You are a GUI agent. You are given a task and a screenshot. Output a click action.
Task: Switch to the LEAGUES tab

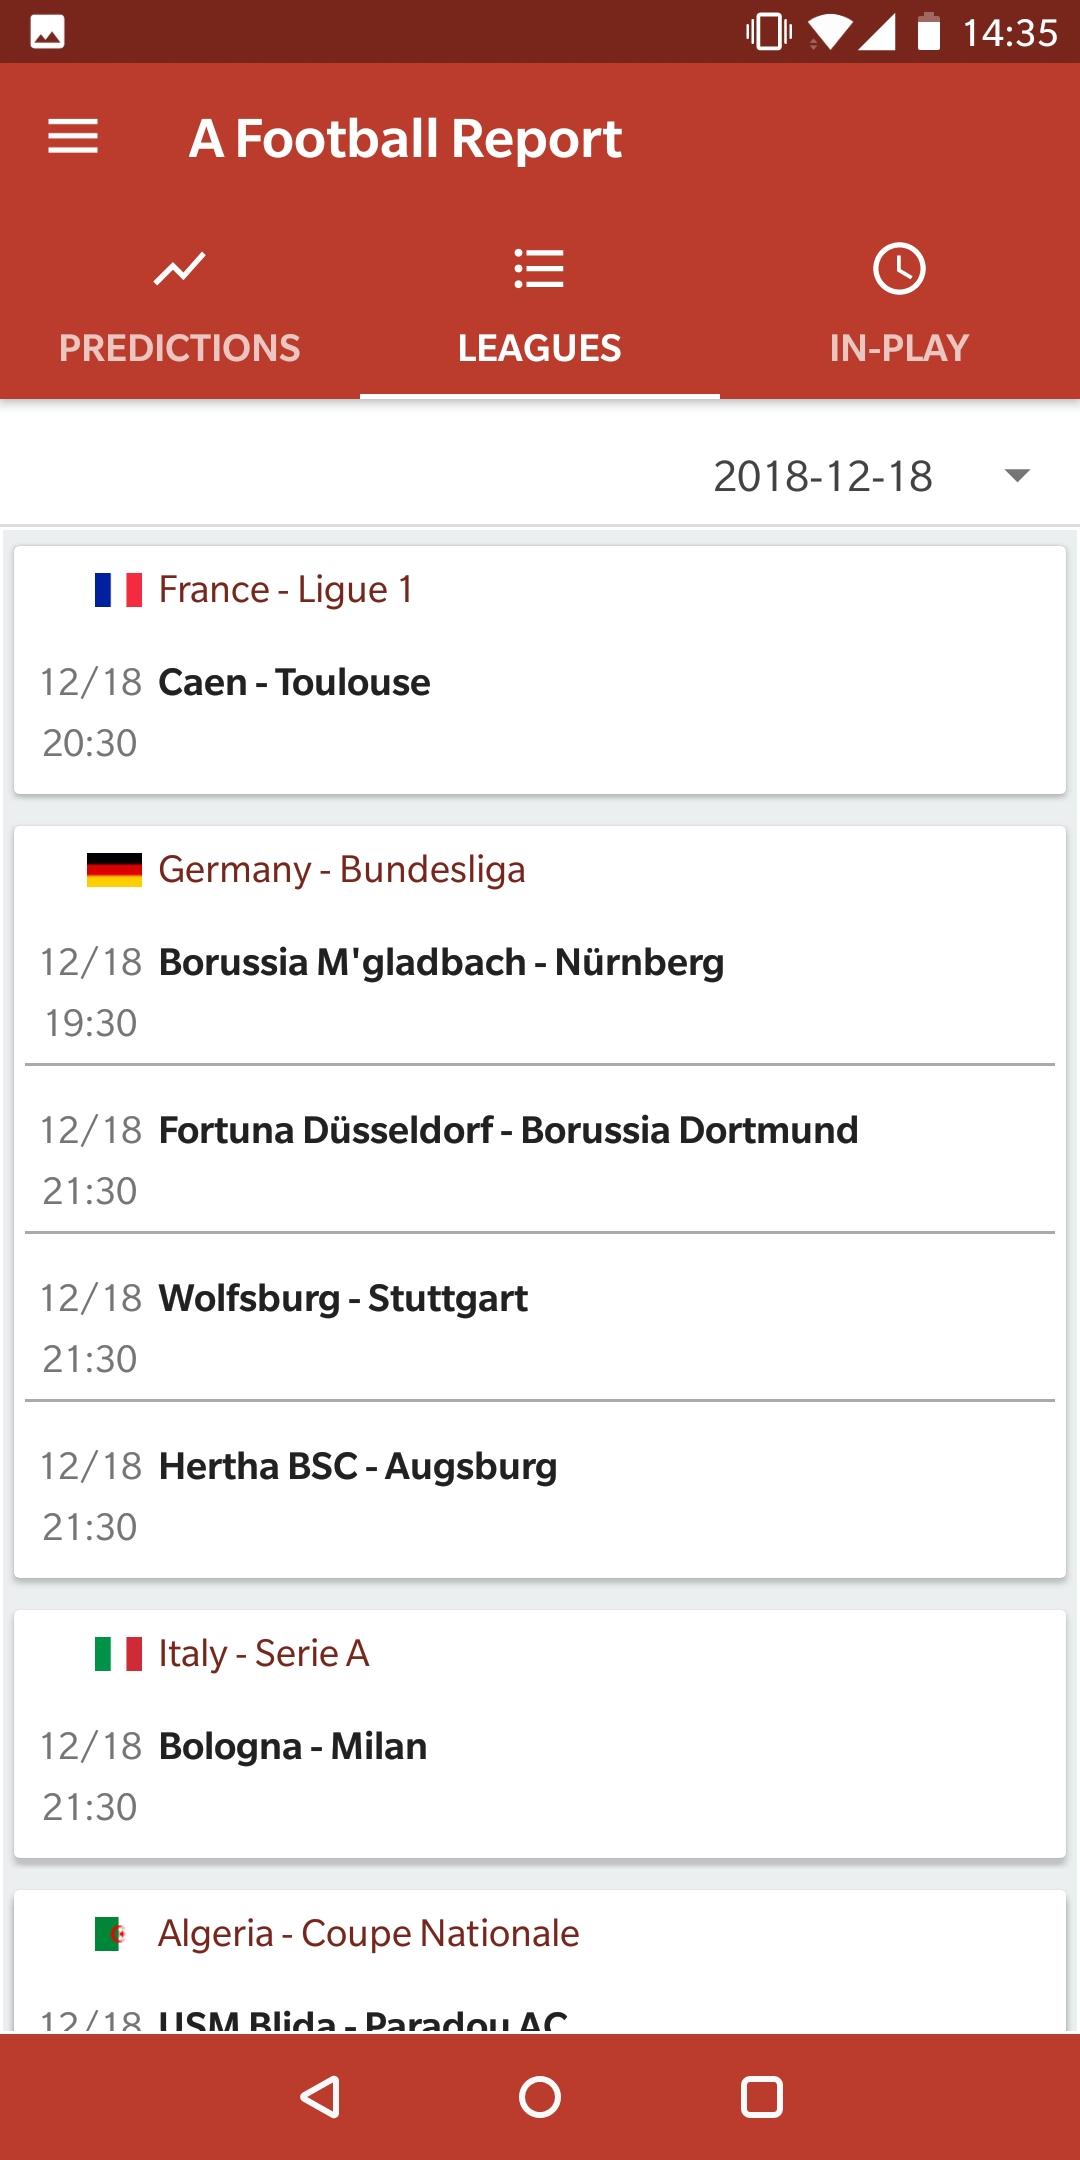pyautogui.click(x=539, y=348)
